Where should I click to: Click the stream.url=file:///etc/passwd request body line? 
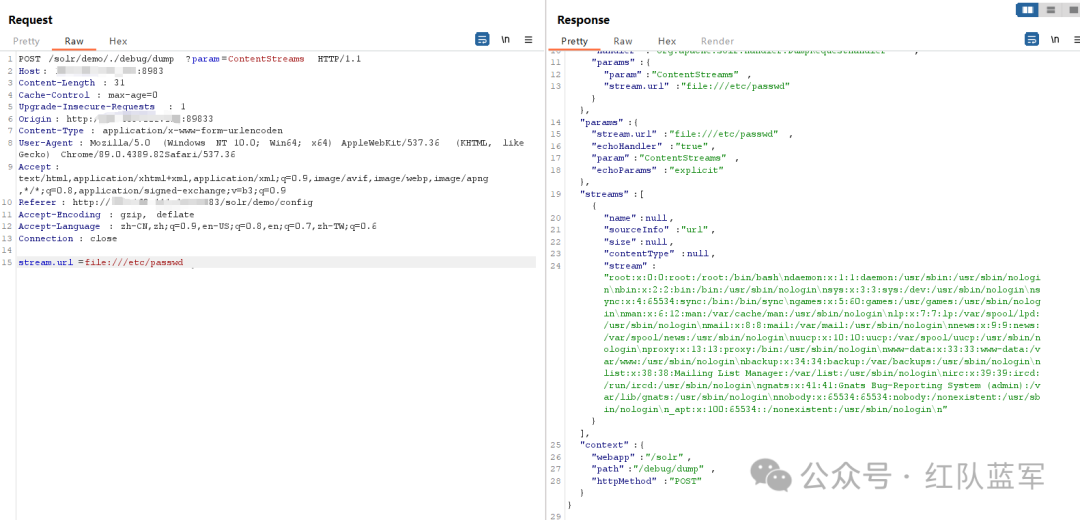coord(101,262)
